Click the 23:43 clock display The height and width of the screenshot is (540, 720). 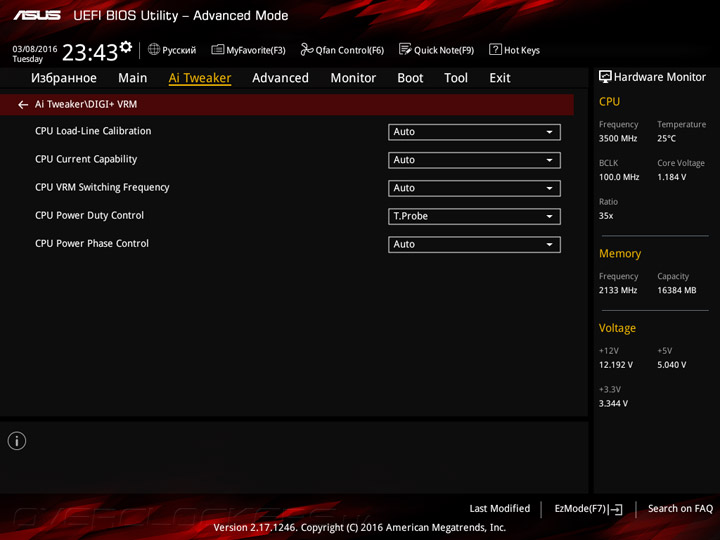click(90, 53)
